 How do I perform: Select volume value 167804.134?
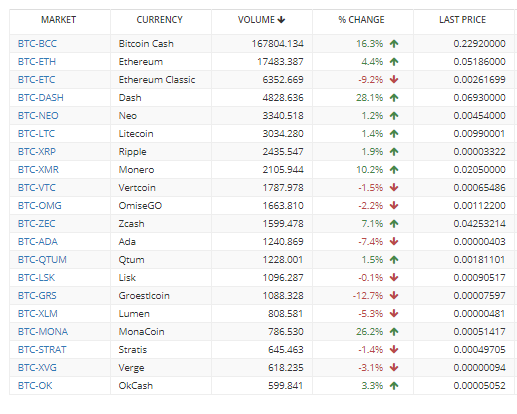coord(278,44)
